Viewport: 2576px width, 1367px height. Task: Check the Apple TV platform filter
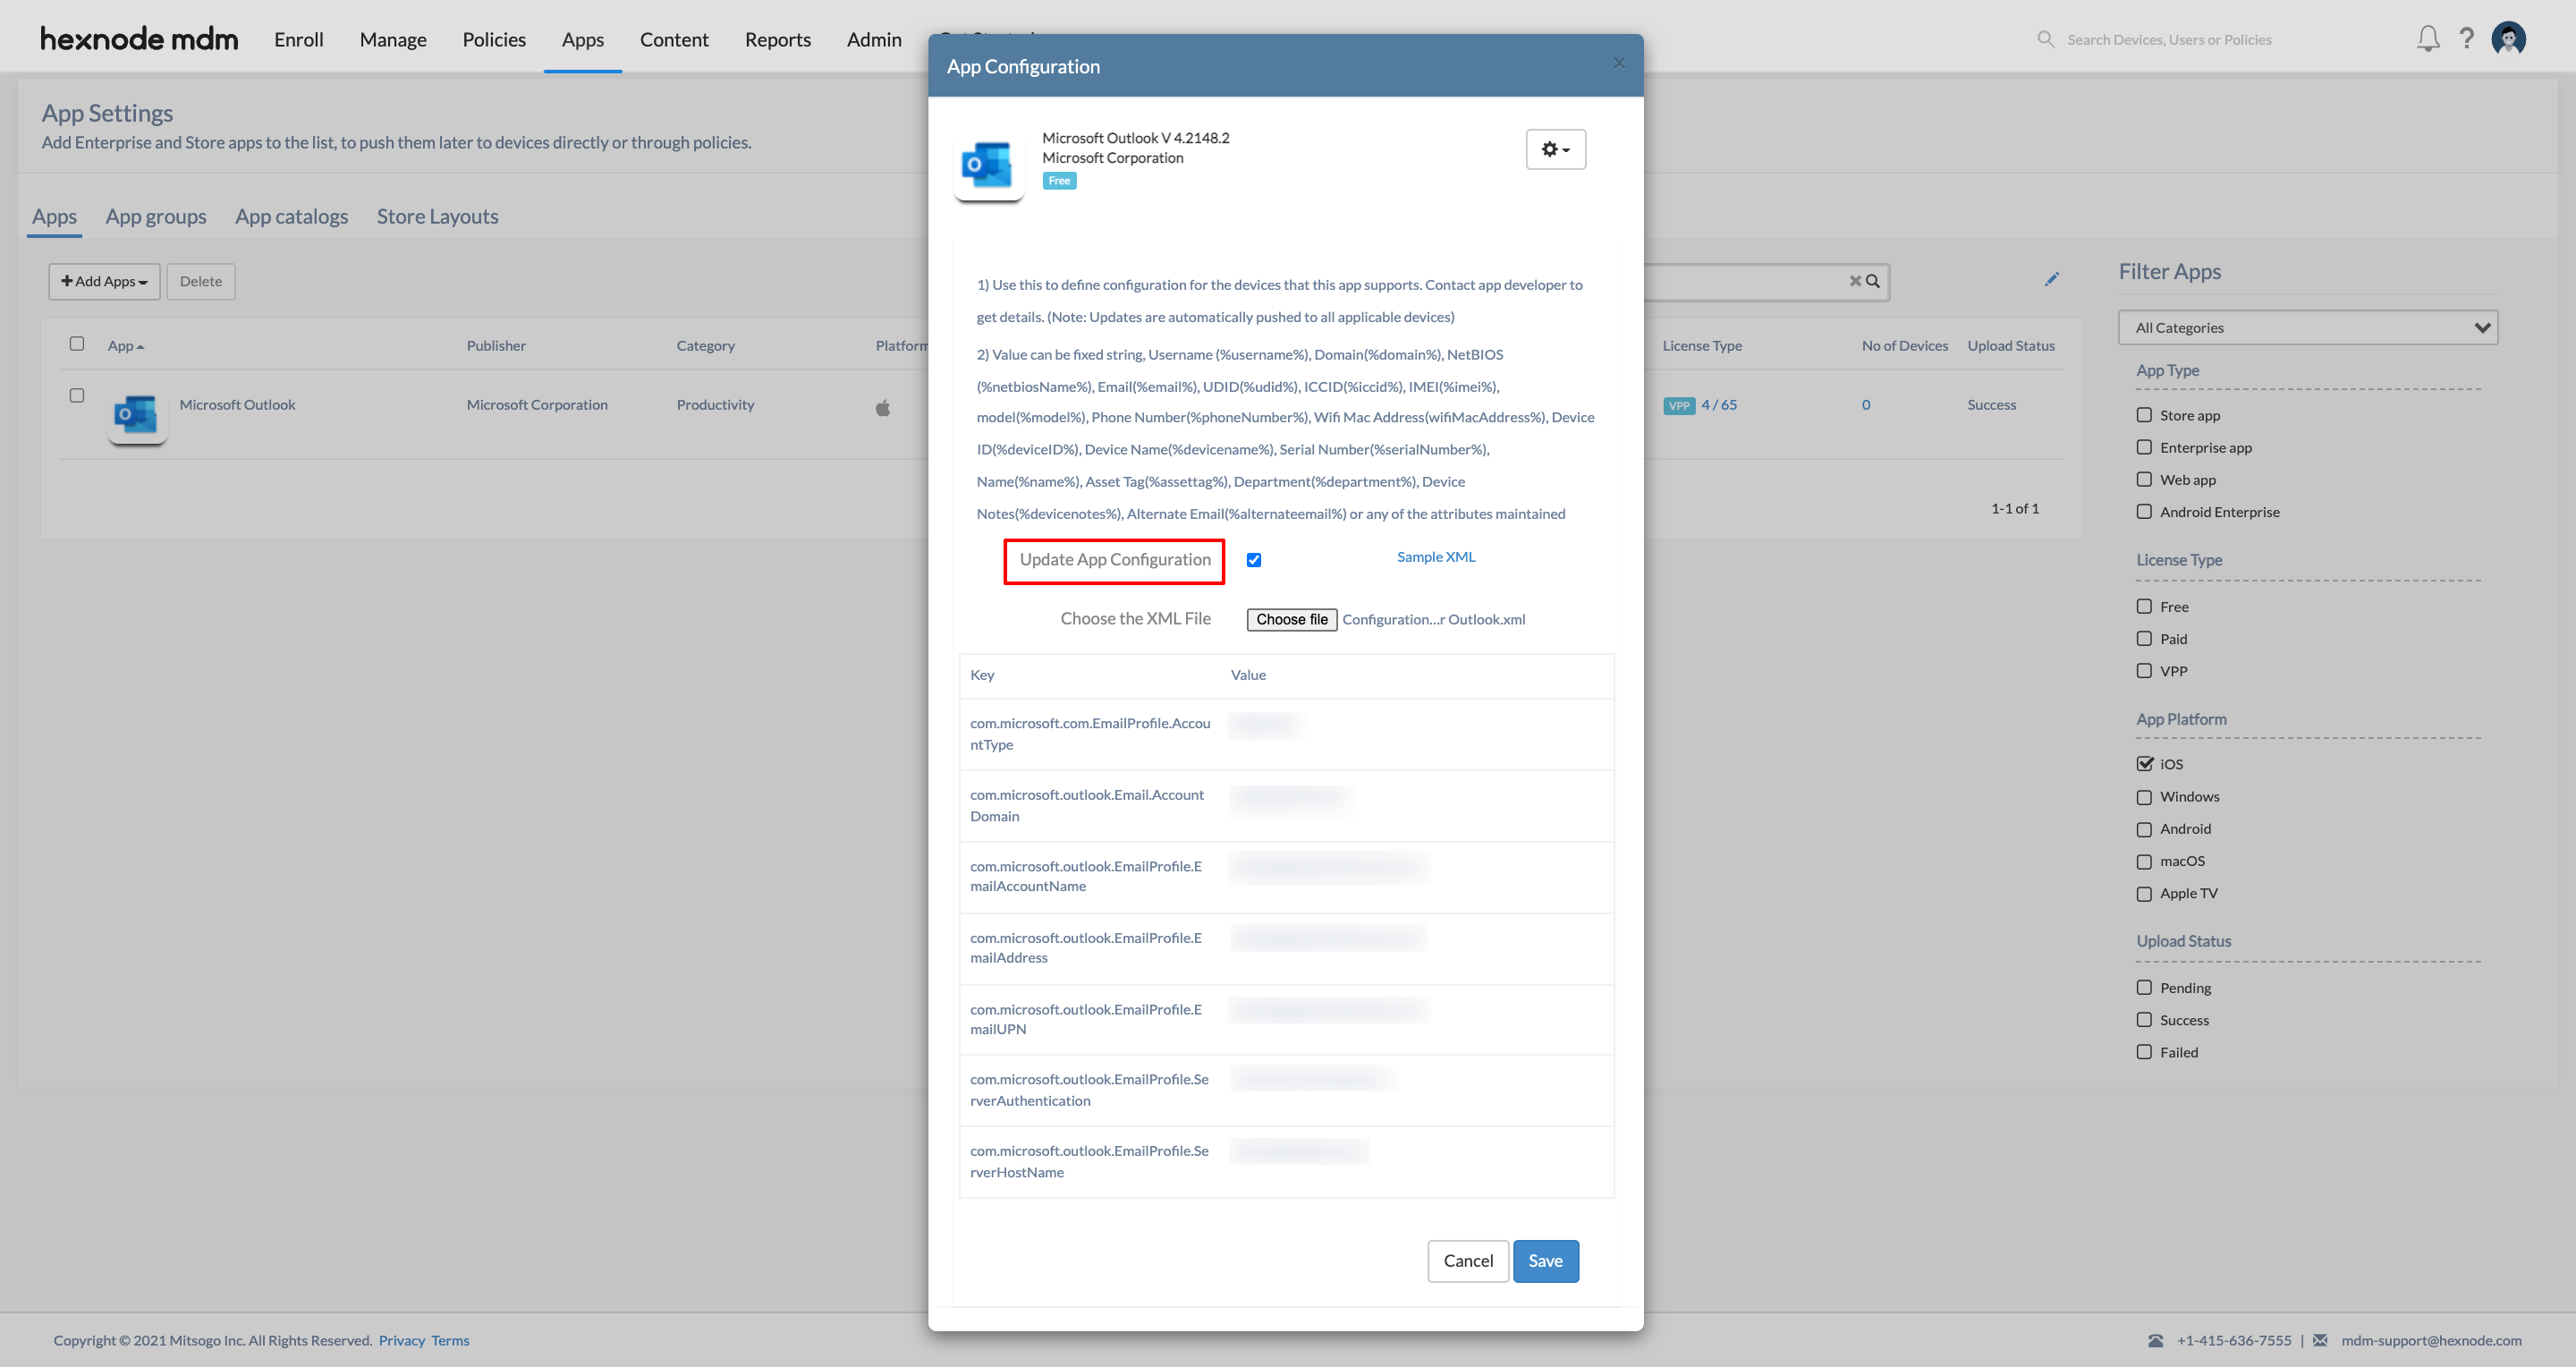click(2144, 894)
